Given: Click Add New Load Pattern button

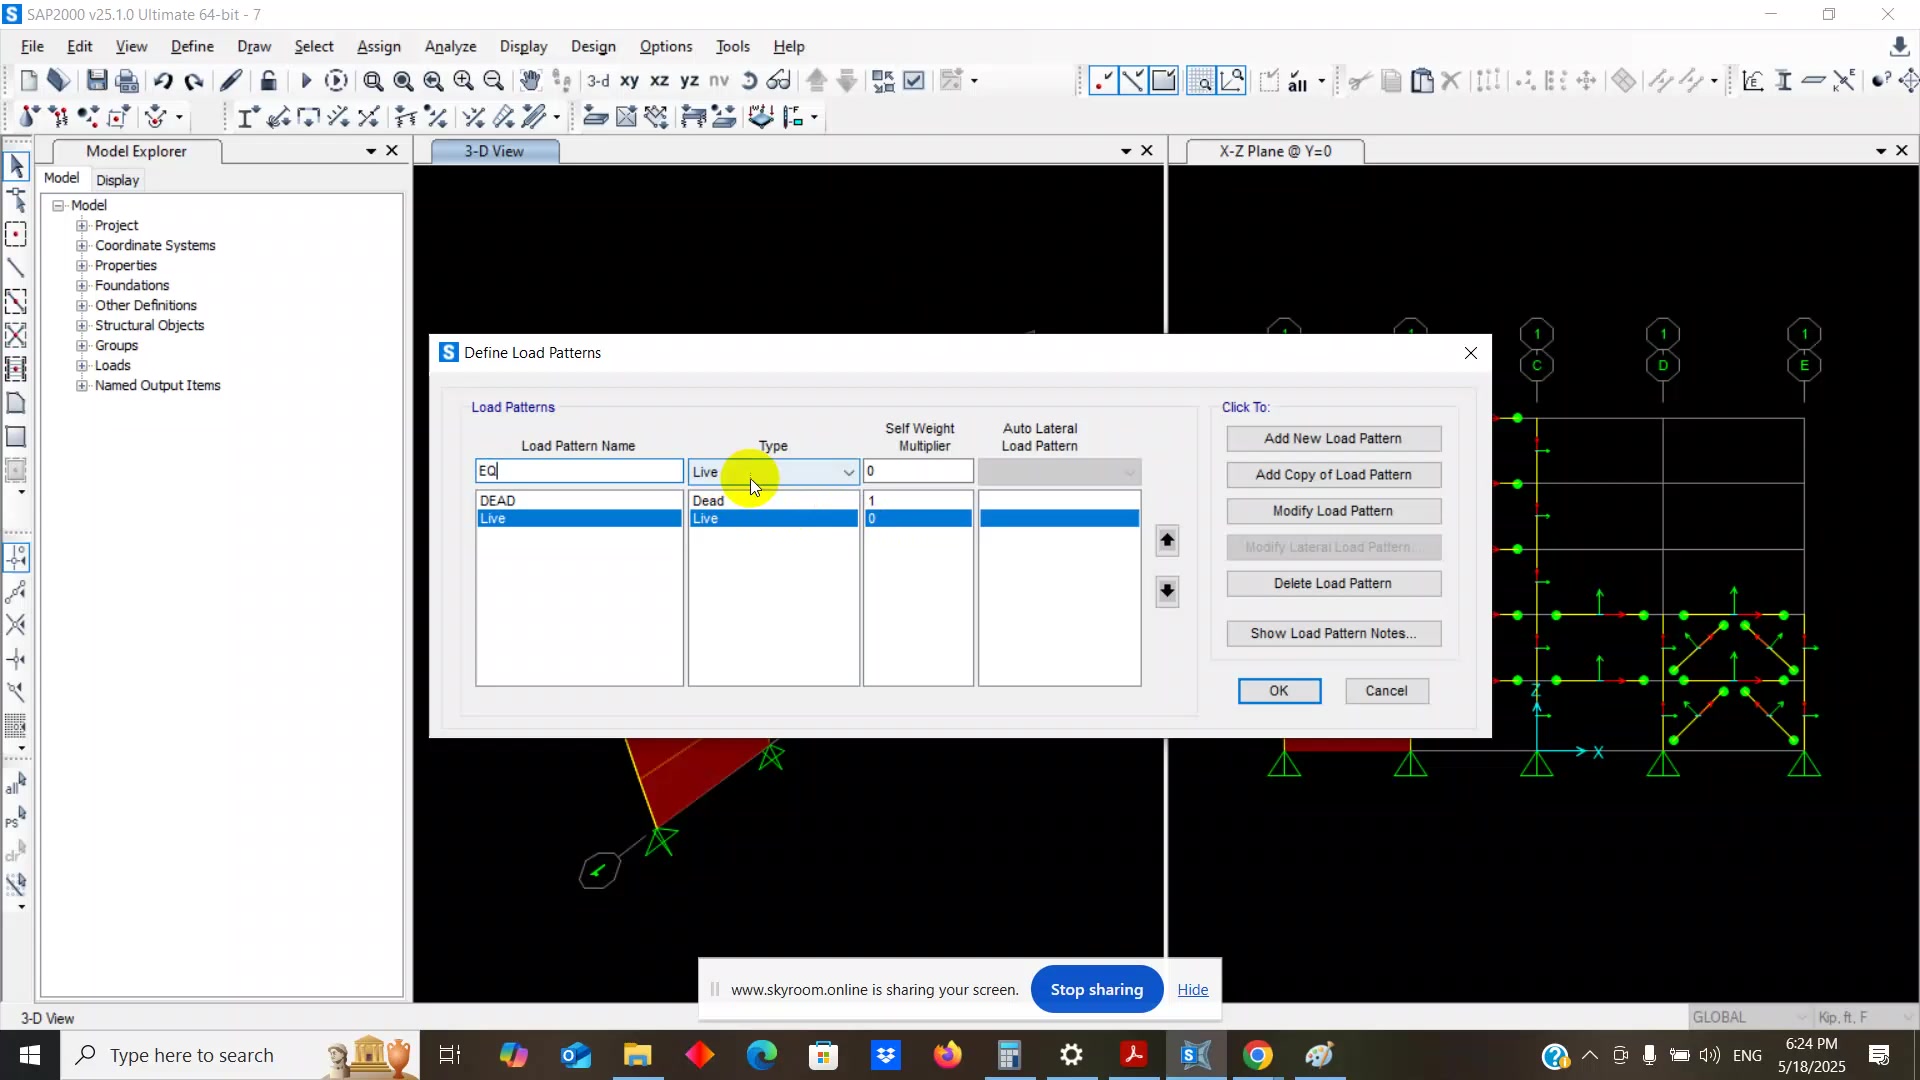Looking at the screenshot, I should coord(1333,439).
